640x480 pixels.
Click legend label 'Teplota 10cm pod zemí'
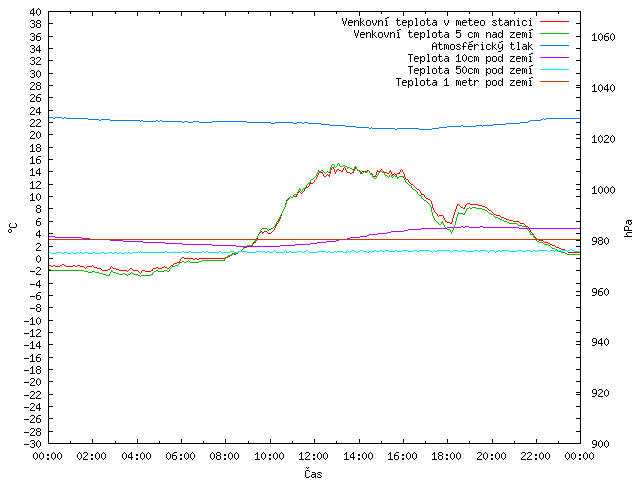coord(470,58)
